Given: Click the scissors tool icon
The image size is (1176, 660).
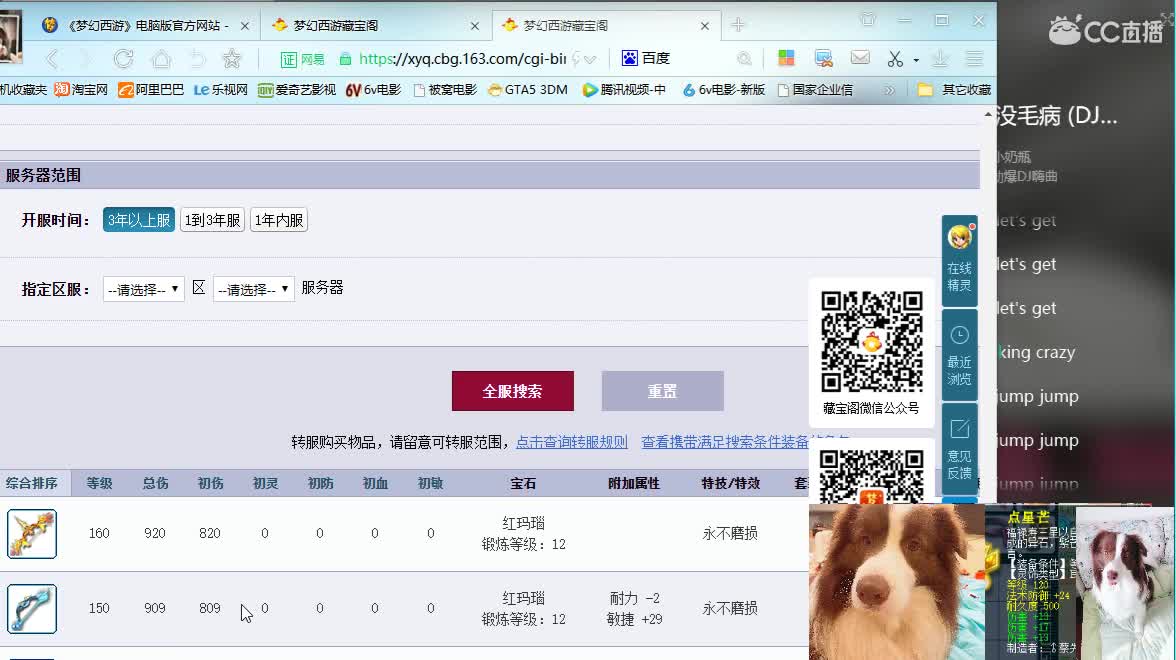Looking at the screenshot, I should [x=895, y=58].
